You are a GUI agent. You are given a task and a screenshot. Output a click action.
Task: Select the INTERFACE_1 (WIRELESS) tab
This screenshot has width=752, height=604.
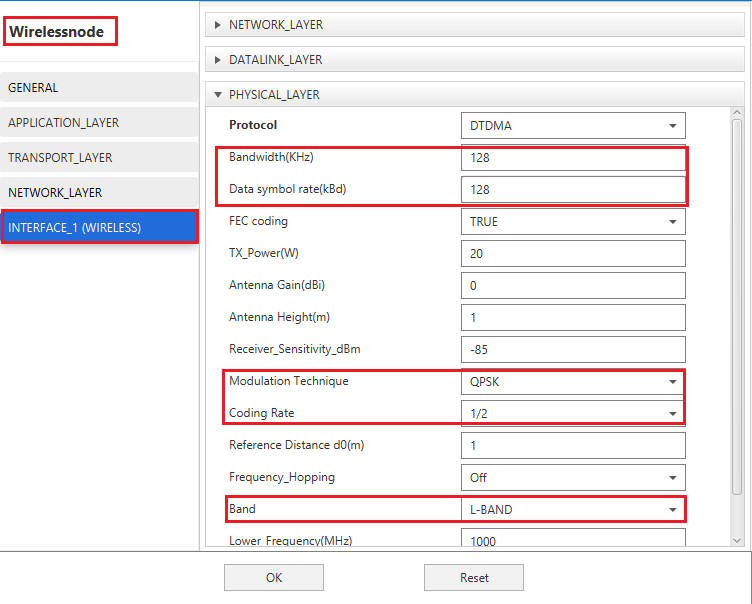(99, 227)
